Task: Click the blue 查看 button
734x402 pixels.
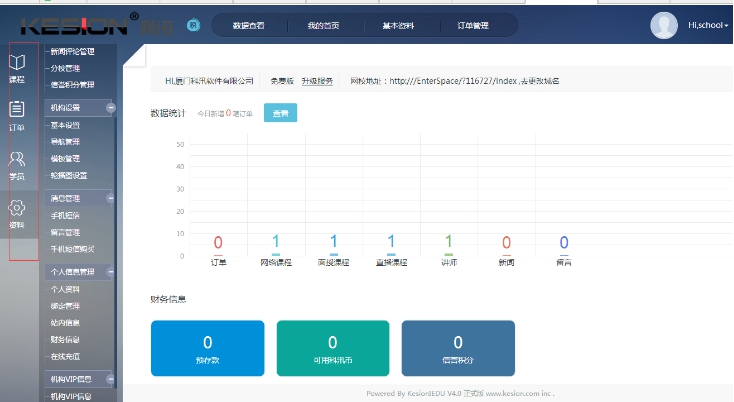Action: (x=280, y=113)
